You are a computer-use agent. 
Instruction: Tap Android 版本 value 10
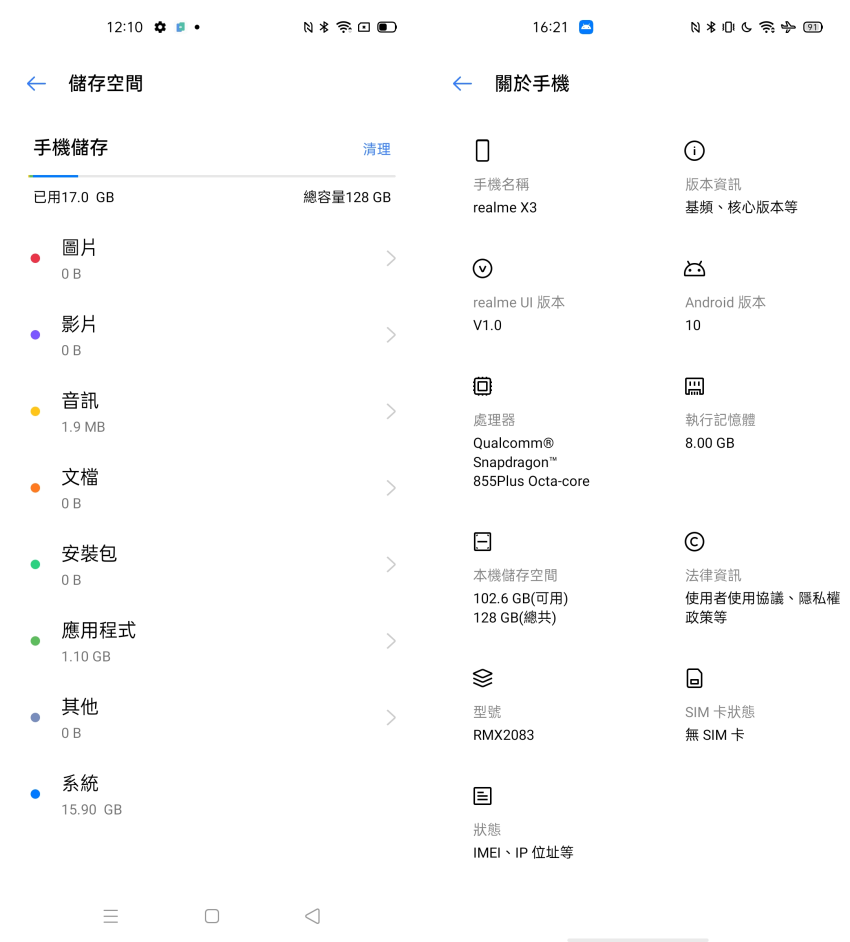[693, 325]
